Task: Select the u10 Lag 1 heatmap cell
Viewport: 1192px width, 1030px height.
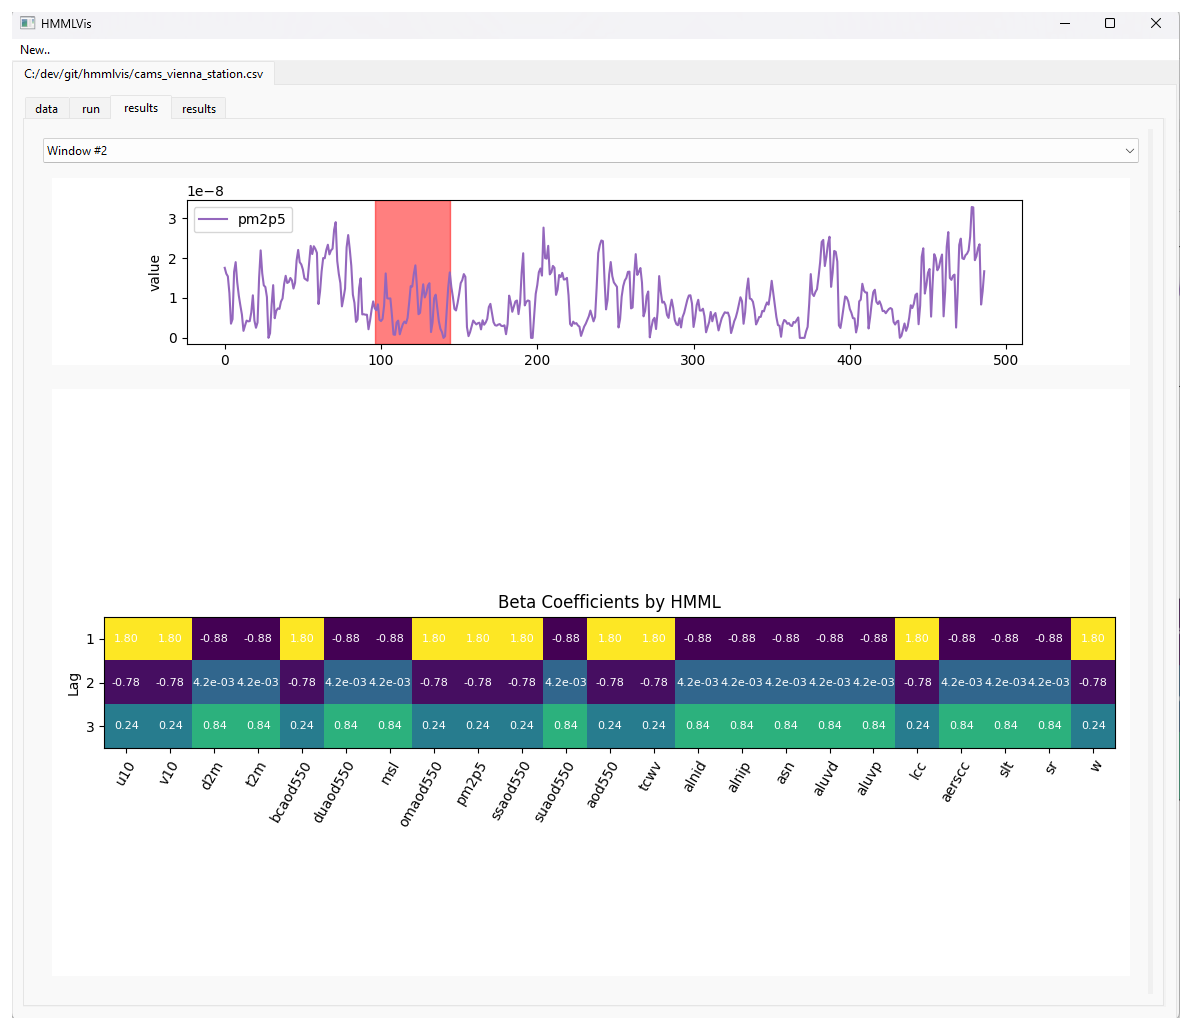Action: pyautogui.click(x=126, y=638)
